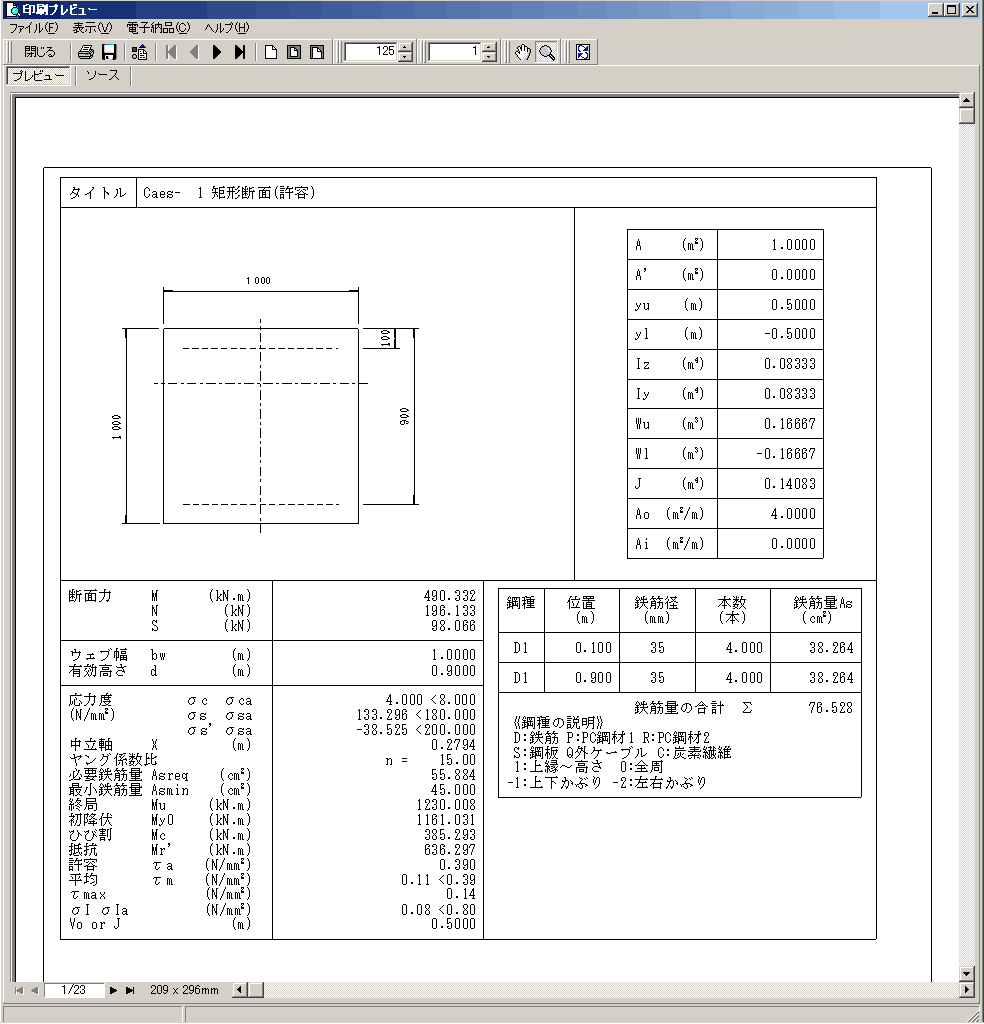Click the Mu value 1230.008
This screenshot has width=984, height=1024.
pyautogui.click(x=446, y=805)
